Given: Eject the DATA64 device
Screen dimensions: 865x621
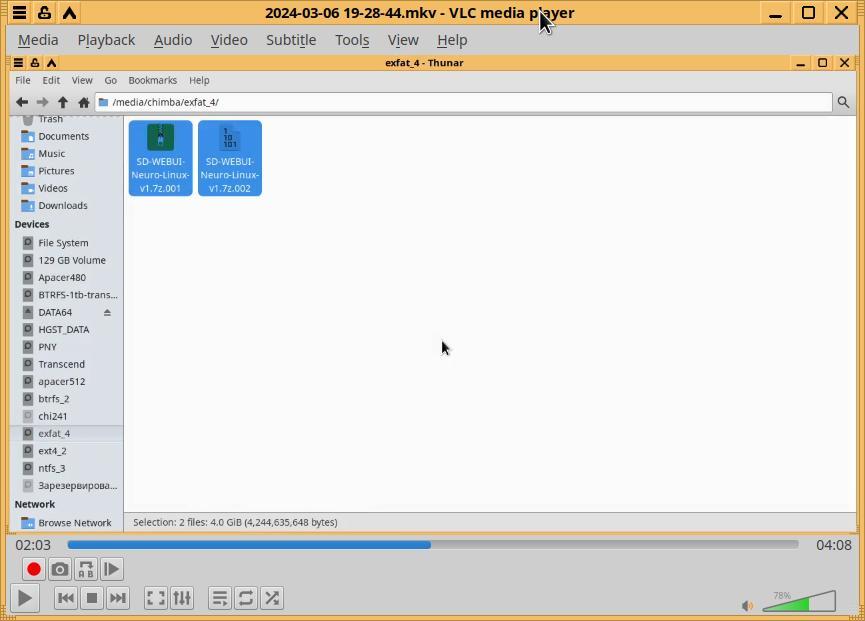Looking at the screenshot, I should coord(107,313).
